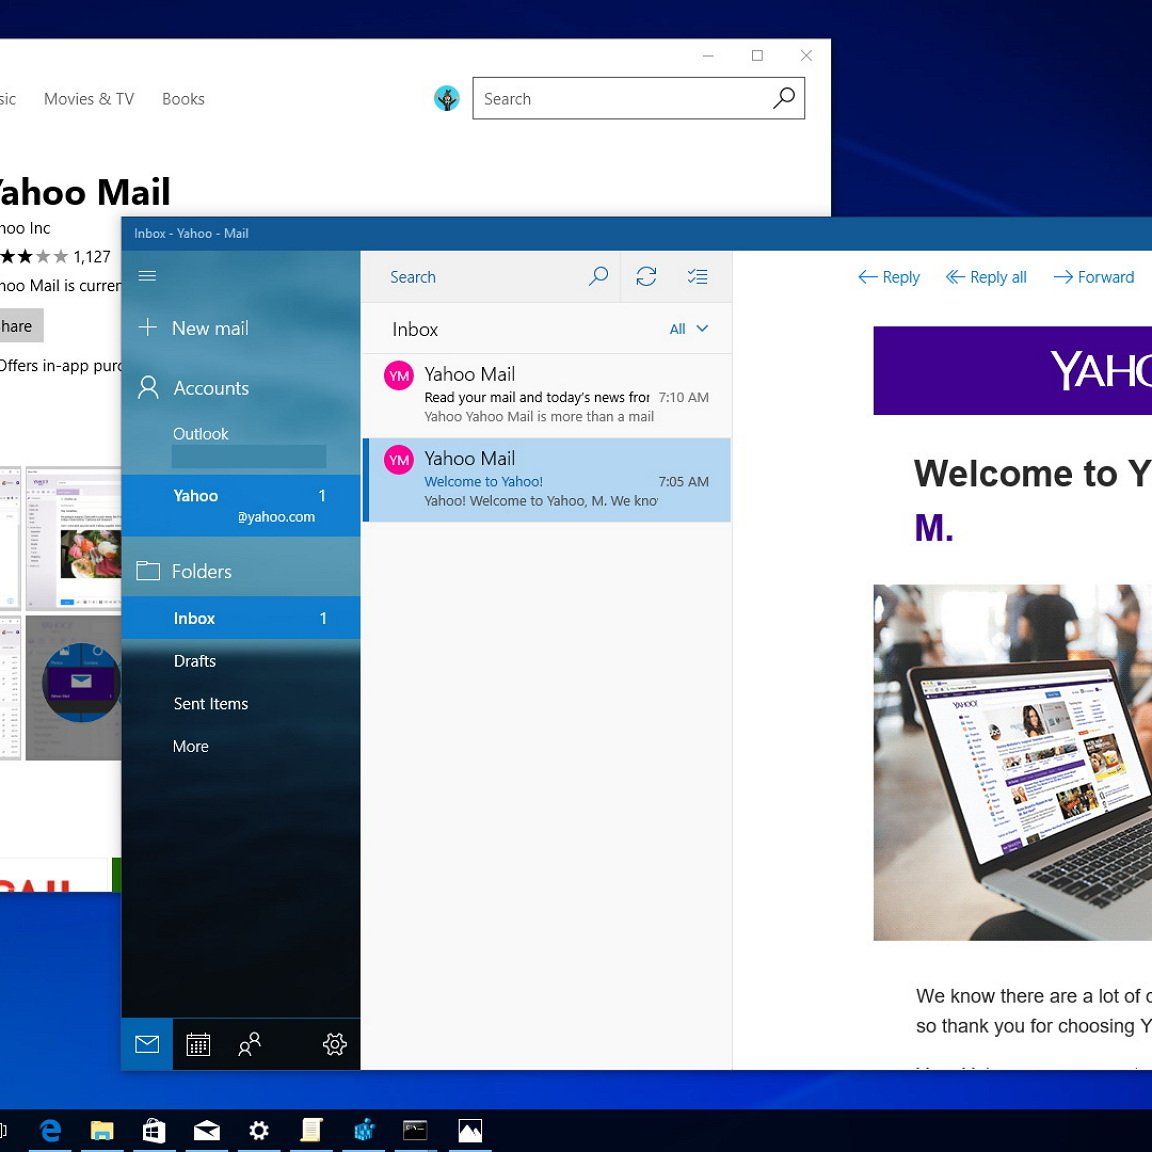Open the hamburger navigation menu in Mail

point(147,276)
